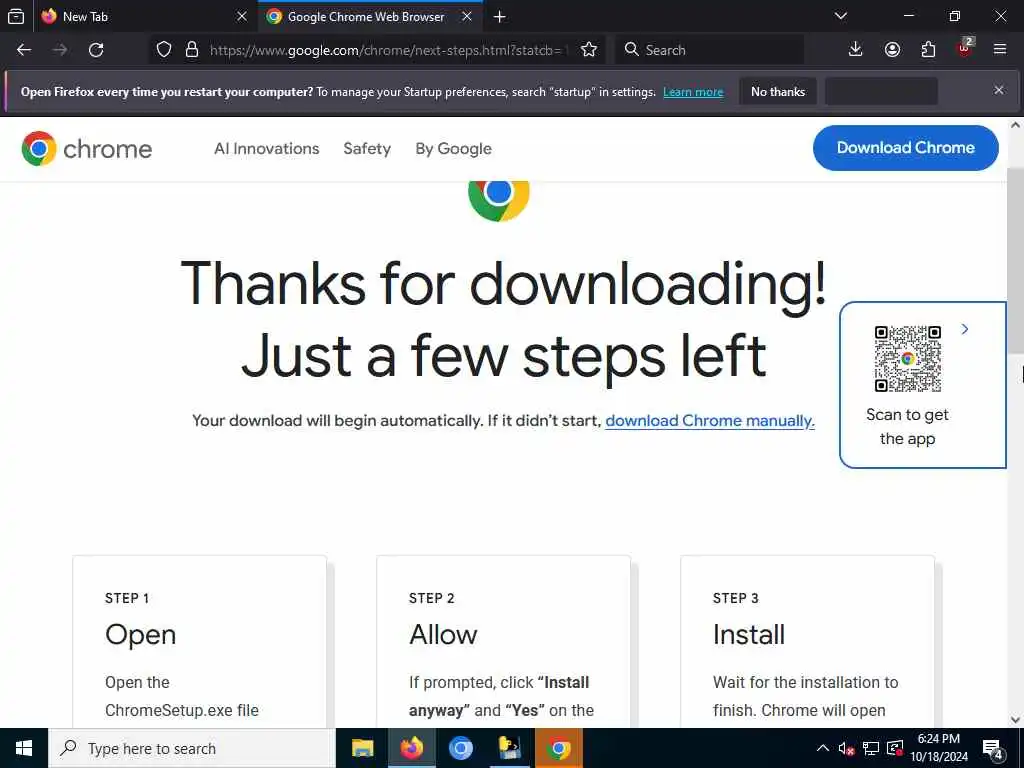
Task: Open By Google menu item
Action: click(453, 149)
